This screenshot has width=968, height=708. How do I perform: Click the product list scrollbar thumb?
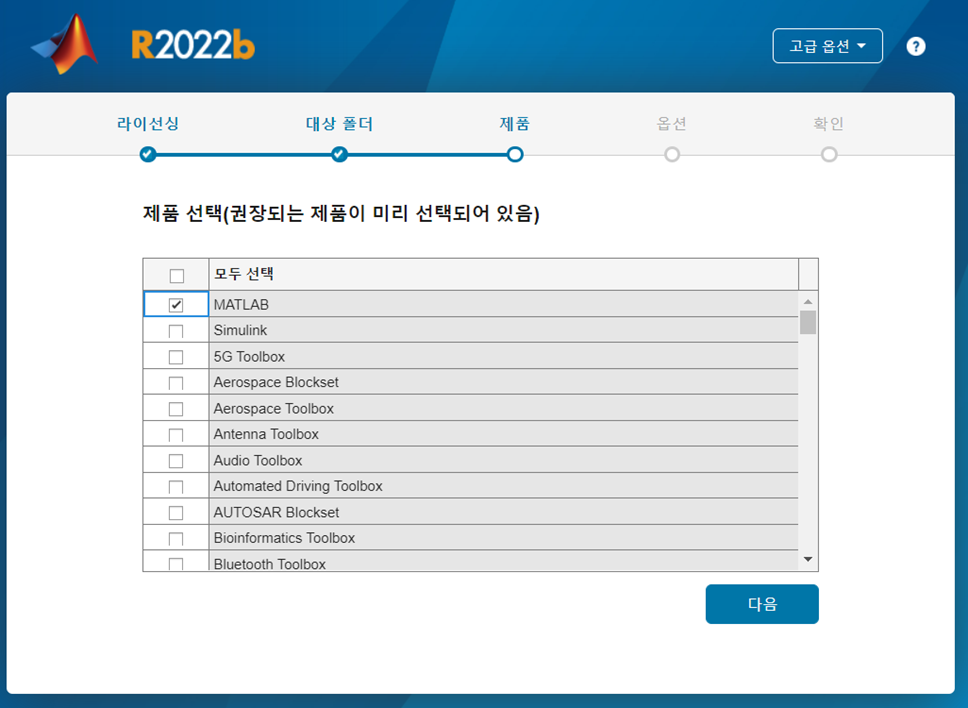click(807, 322)
